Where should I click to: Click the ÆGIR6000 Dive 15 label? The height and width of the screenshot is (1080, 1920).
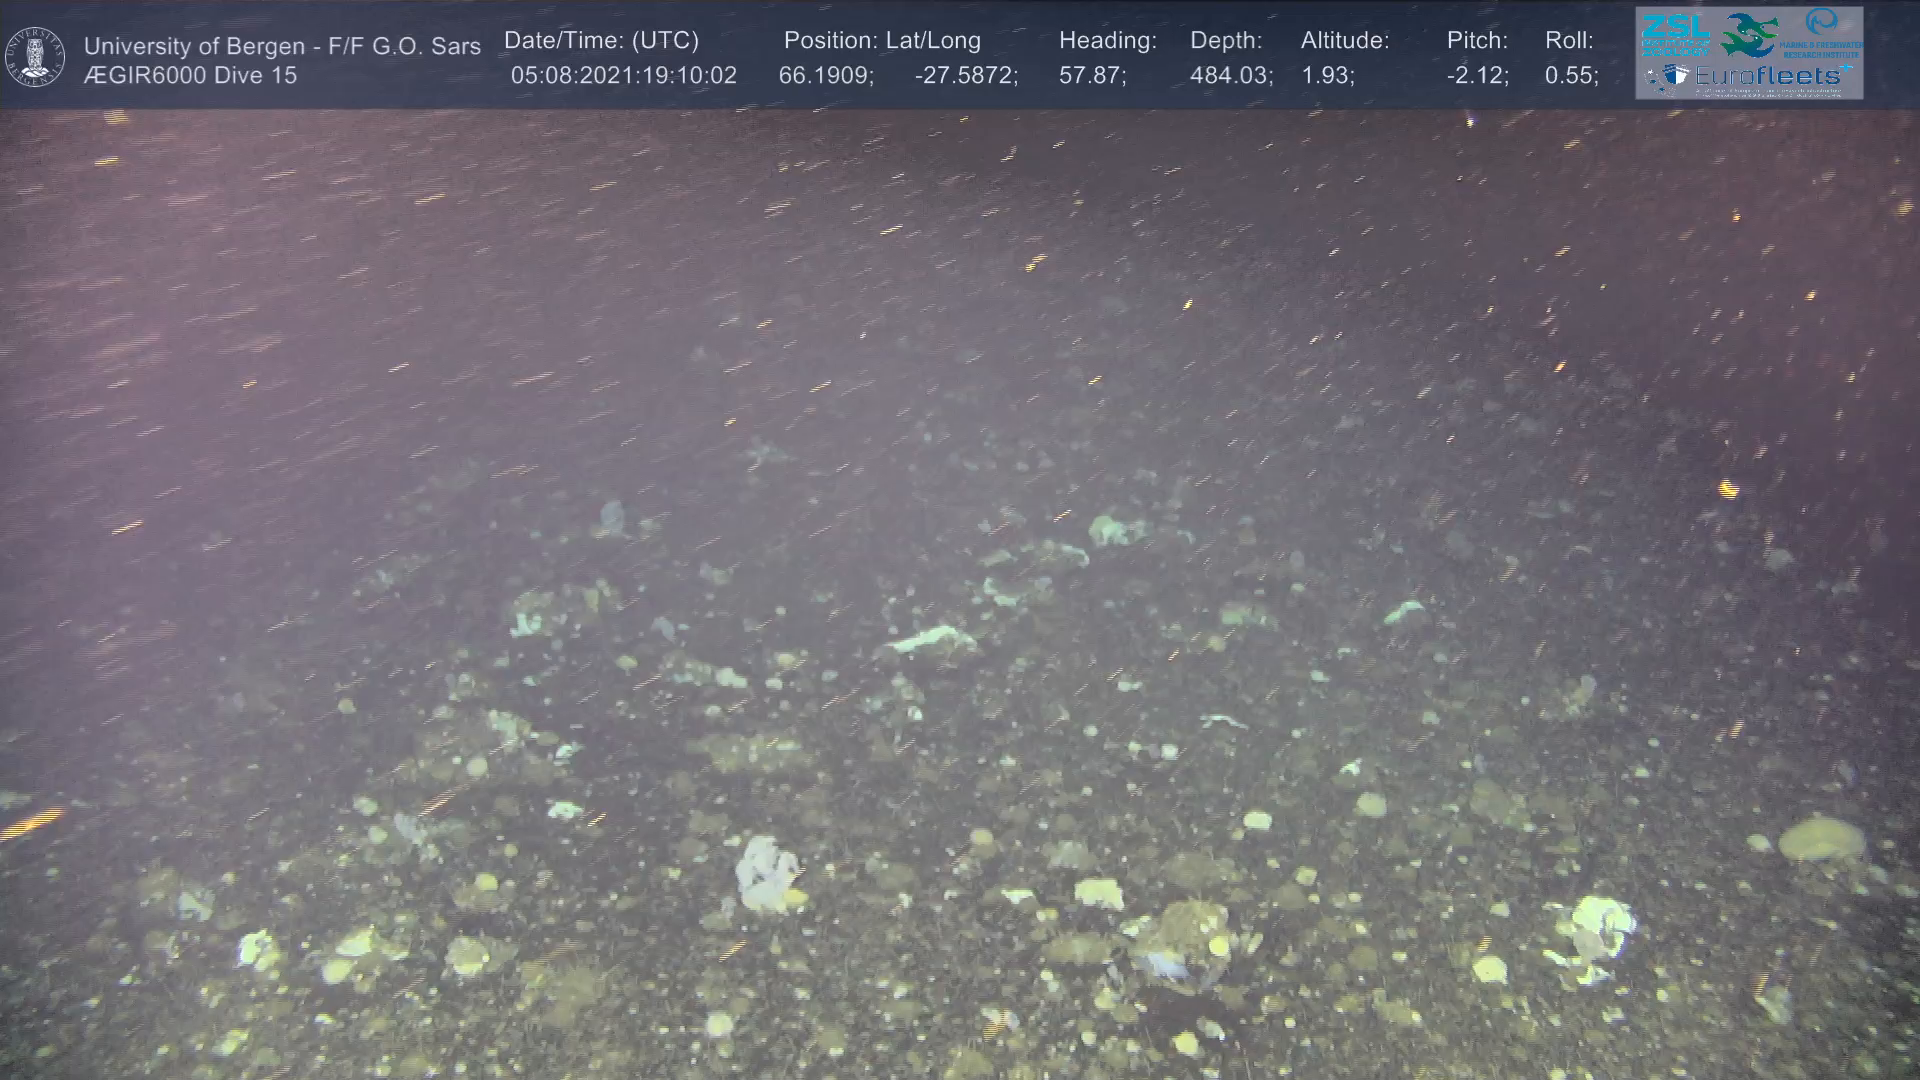pos(190,76)
